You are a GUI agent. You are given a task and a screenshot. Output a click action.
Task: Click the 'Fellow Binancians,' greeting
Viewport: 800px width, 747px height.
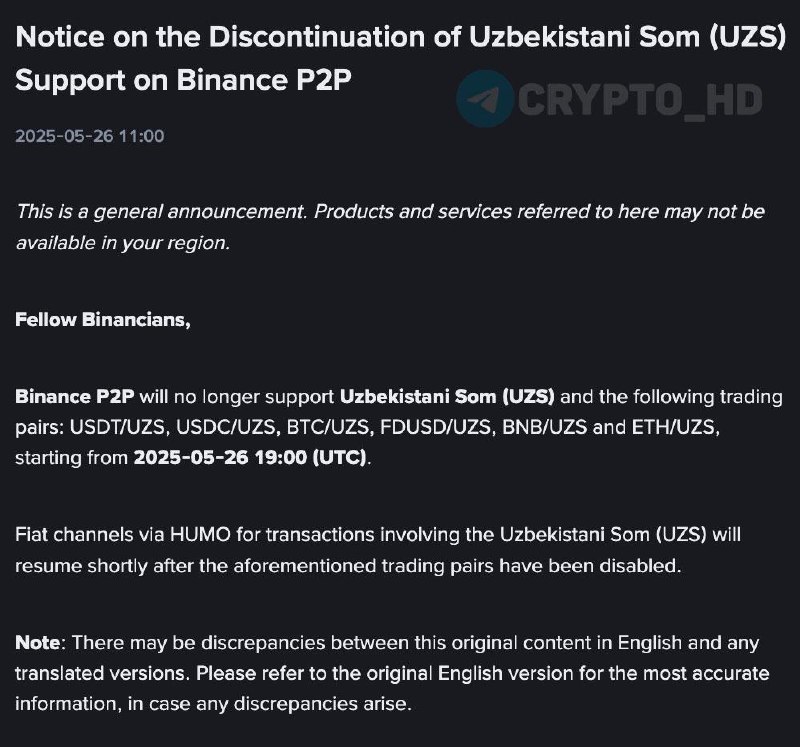103,320
